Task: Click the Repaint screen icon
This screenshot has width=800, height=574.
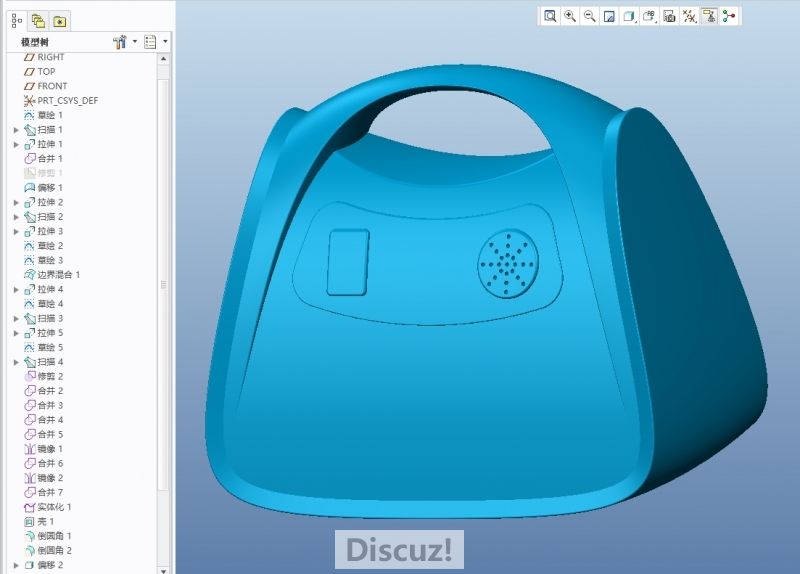Action: [x=609, y=16]
